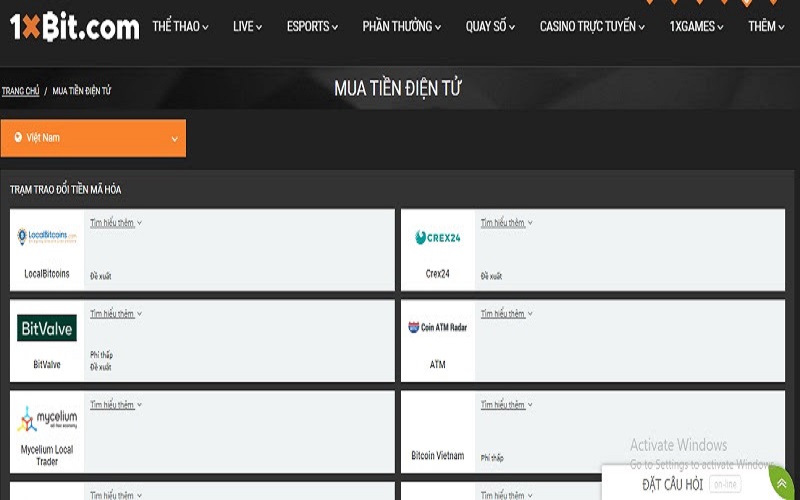Screen dimensions: 800x500
Task: Click the 1xBit.com site logo
Action: point(74,27)
